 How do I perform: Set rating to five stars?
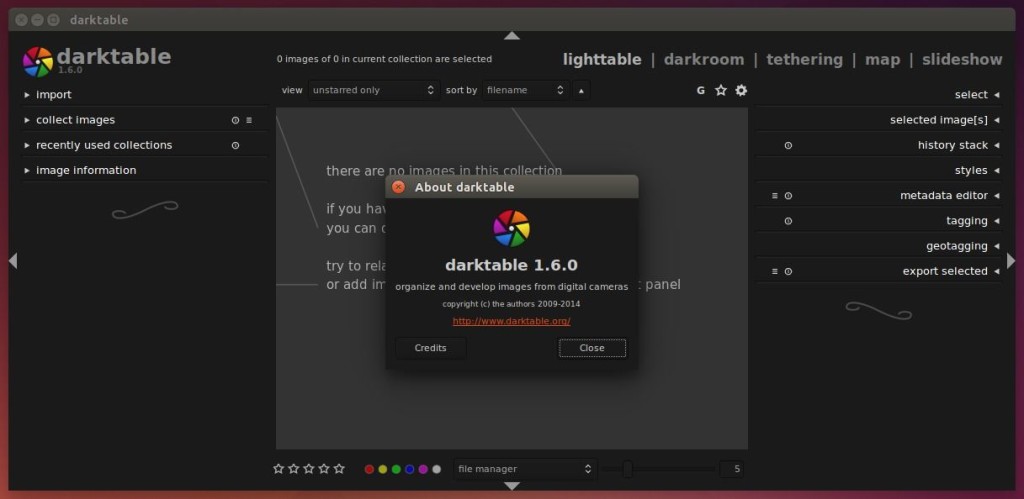click(339, 468)
